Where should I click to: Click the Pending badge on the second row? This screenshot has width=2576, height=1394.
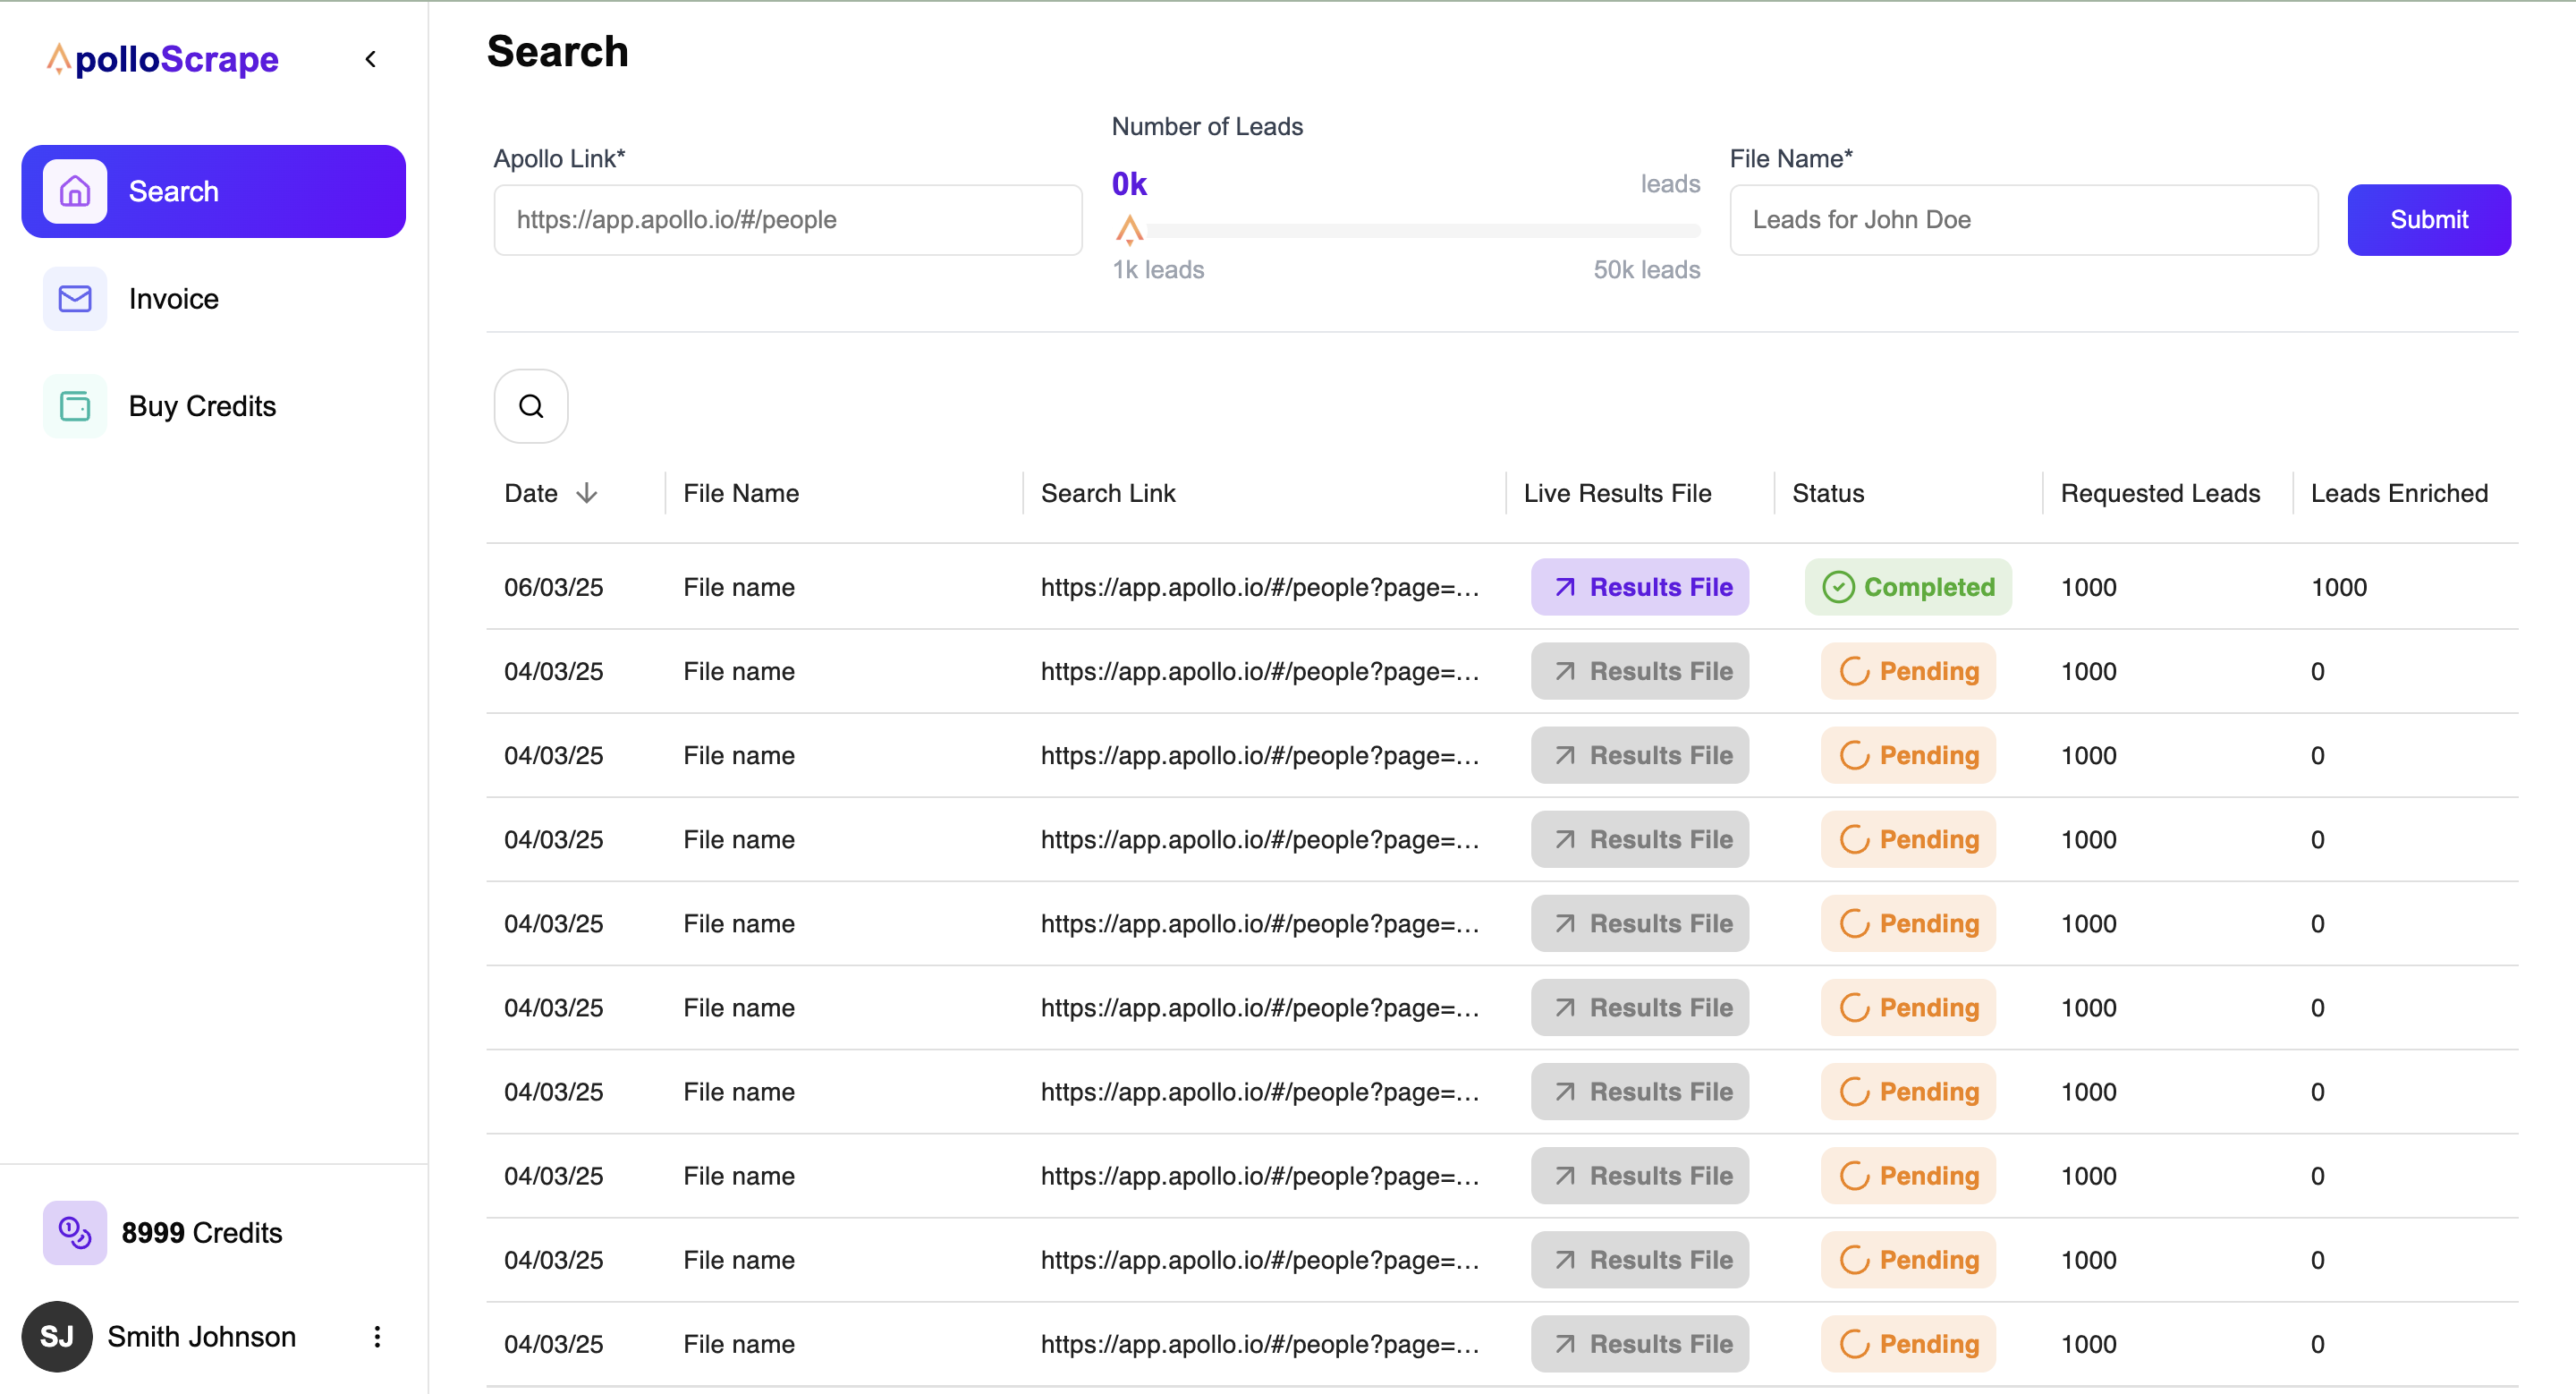(1908, 671)
